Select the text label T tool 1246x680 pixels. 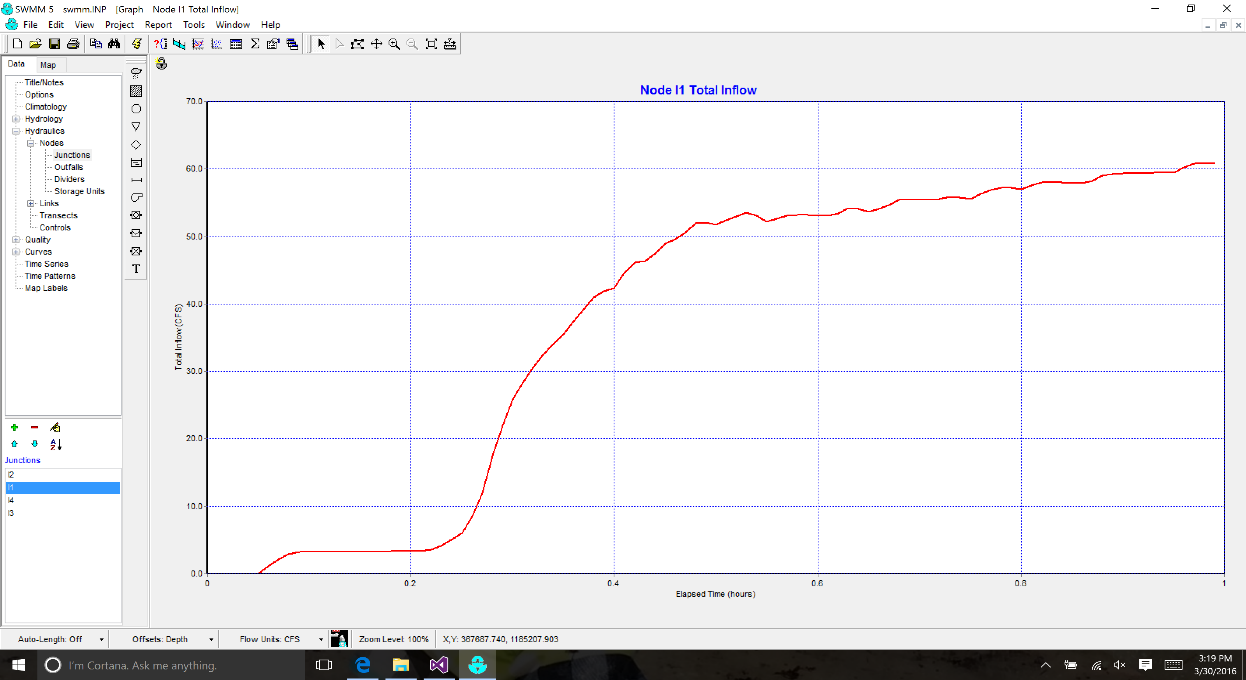point(136,269)
